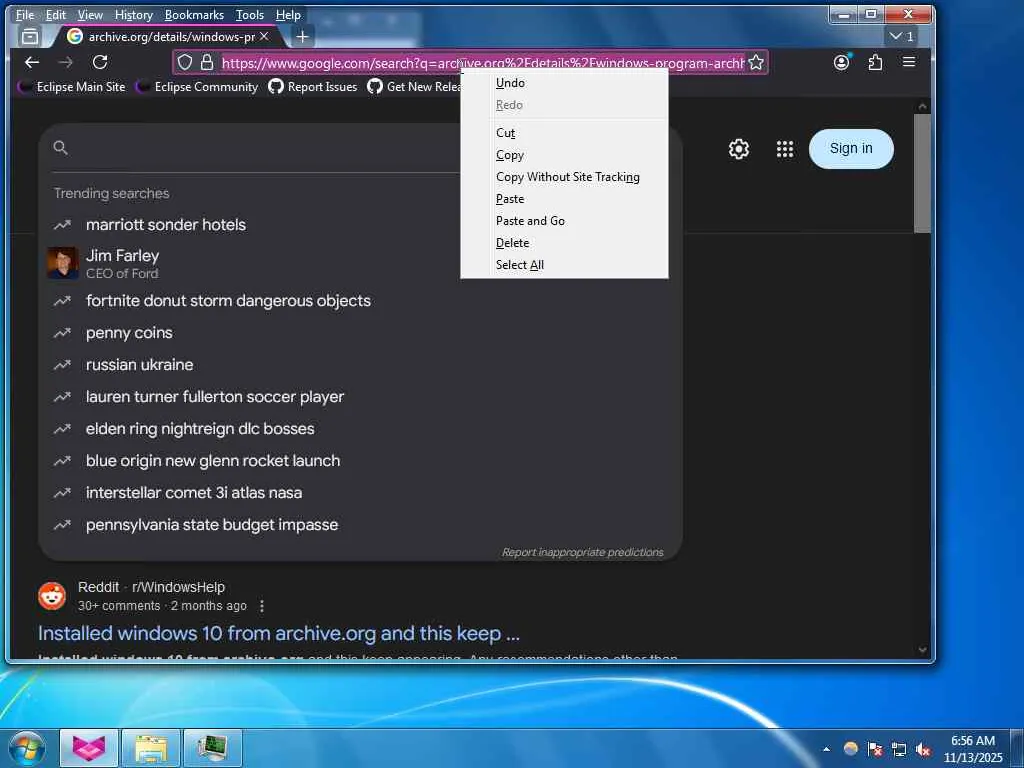Reload the page with the refresh icon
This screenshot has height=768, width=1024.
pyautogui.click(x=100, y=62)
